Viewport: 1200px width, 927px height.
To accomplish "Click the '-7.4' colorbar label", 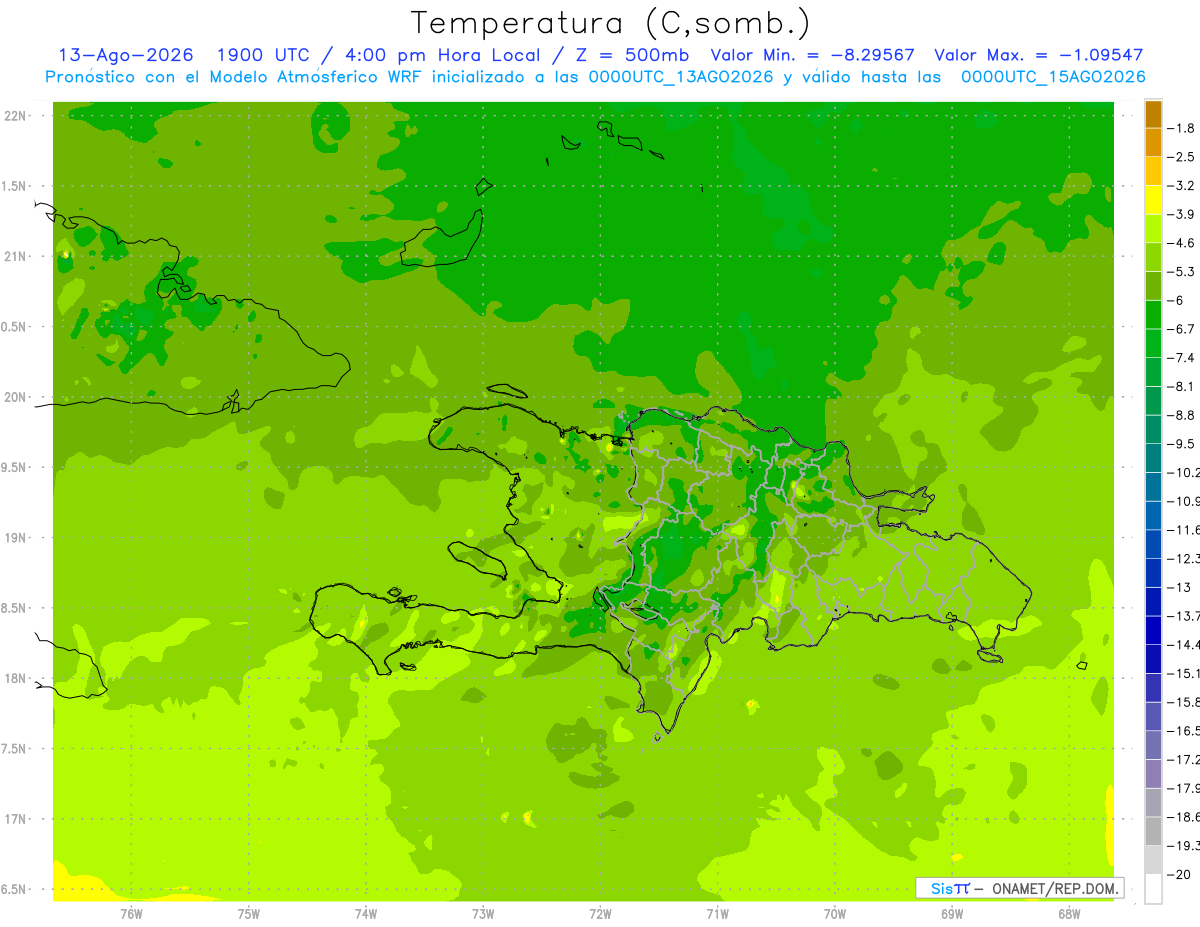I will [1181, 357].
